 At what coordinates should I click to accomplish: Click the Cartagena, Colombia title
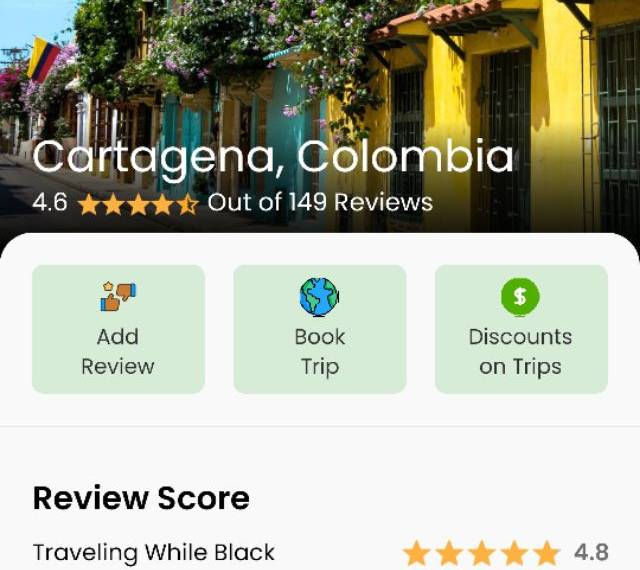pyautogui.click(x=273, y=158)
